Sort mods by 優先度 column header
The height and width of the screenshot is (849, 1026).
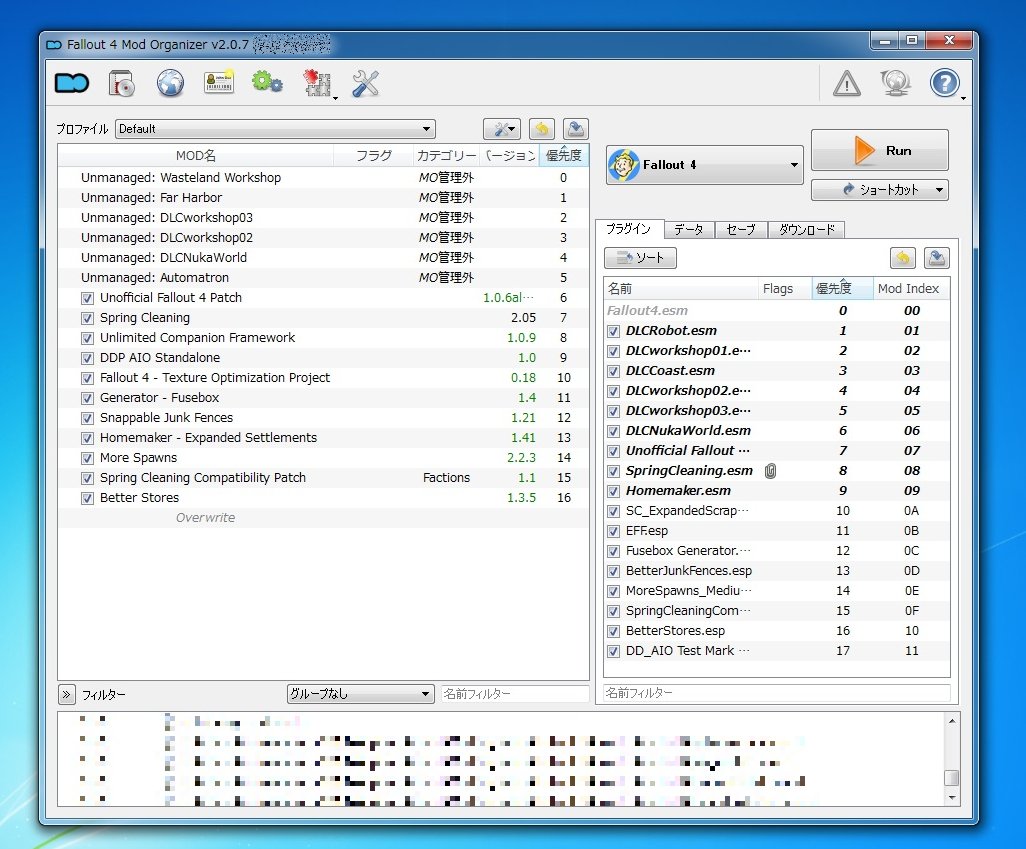pos(563,156)
